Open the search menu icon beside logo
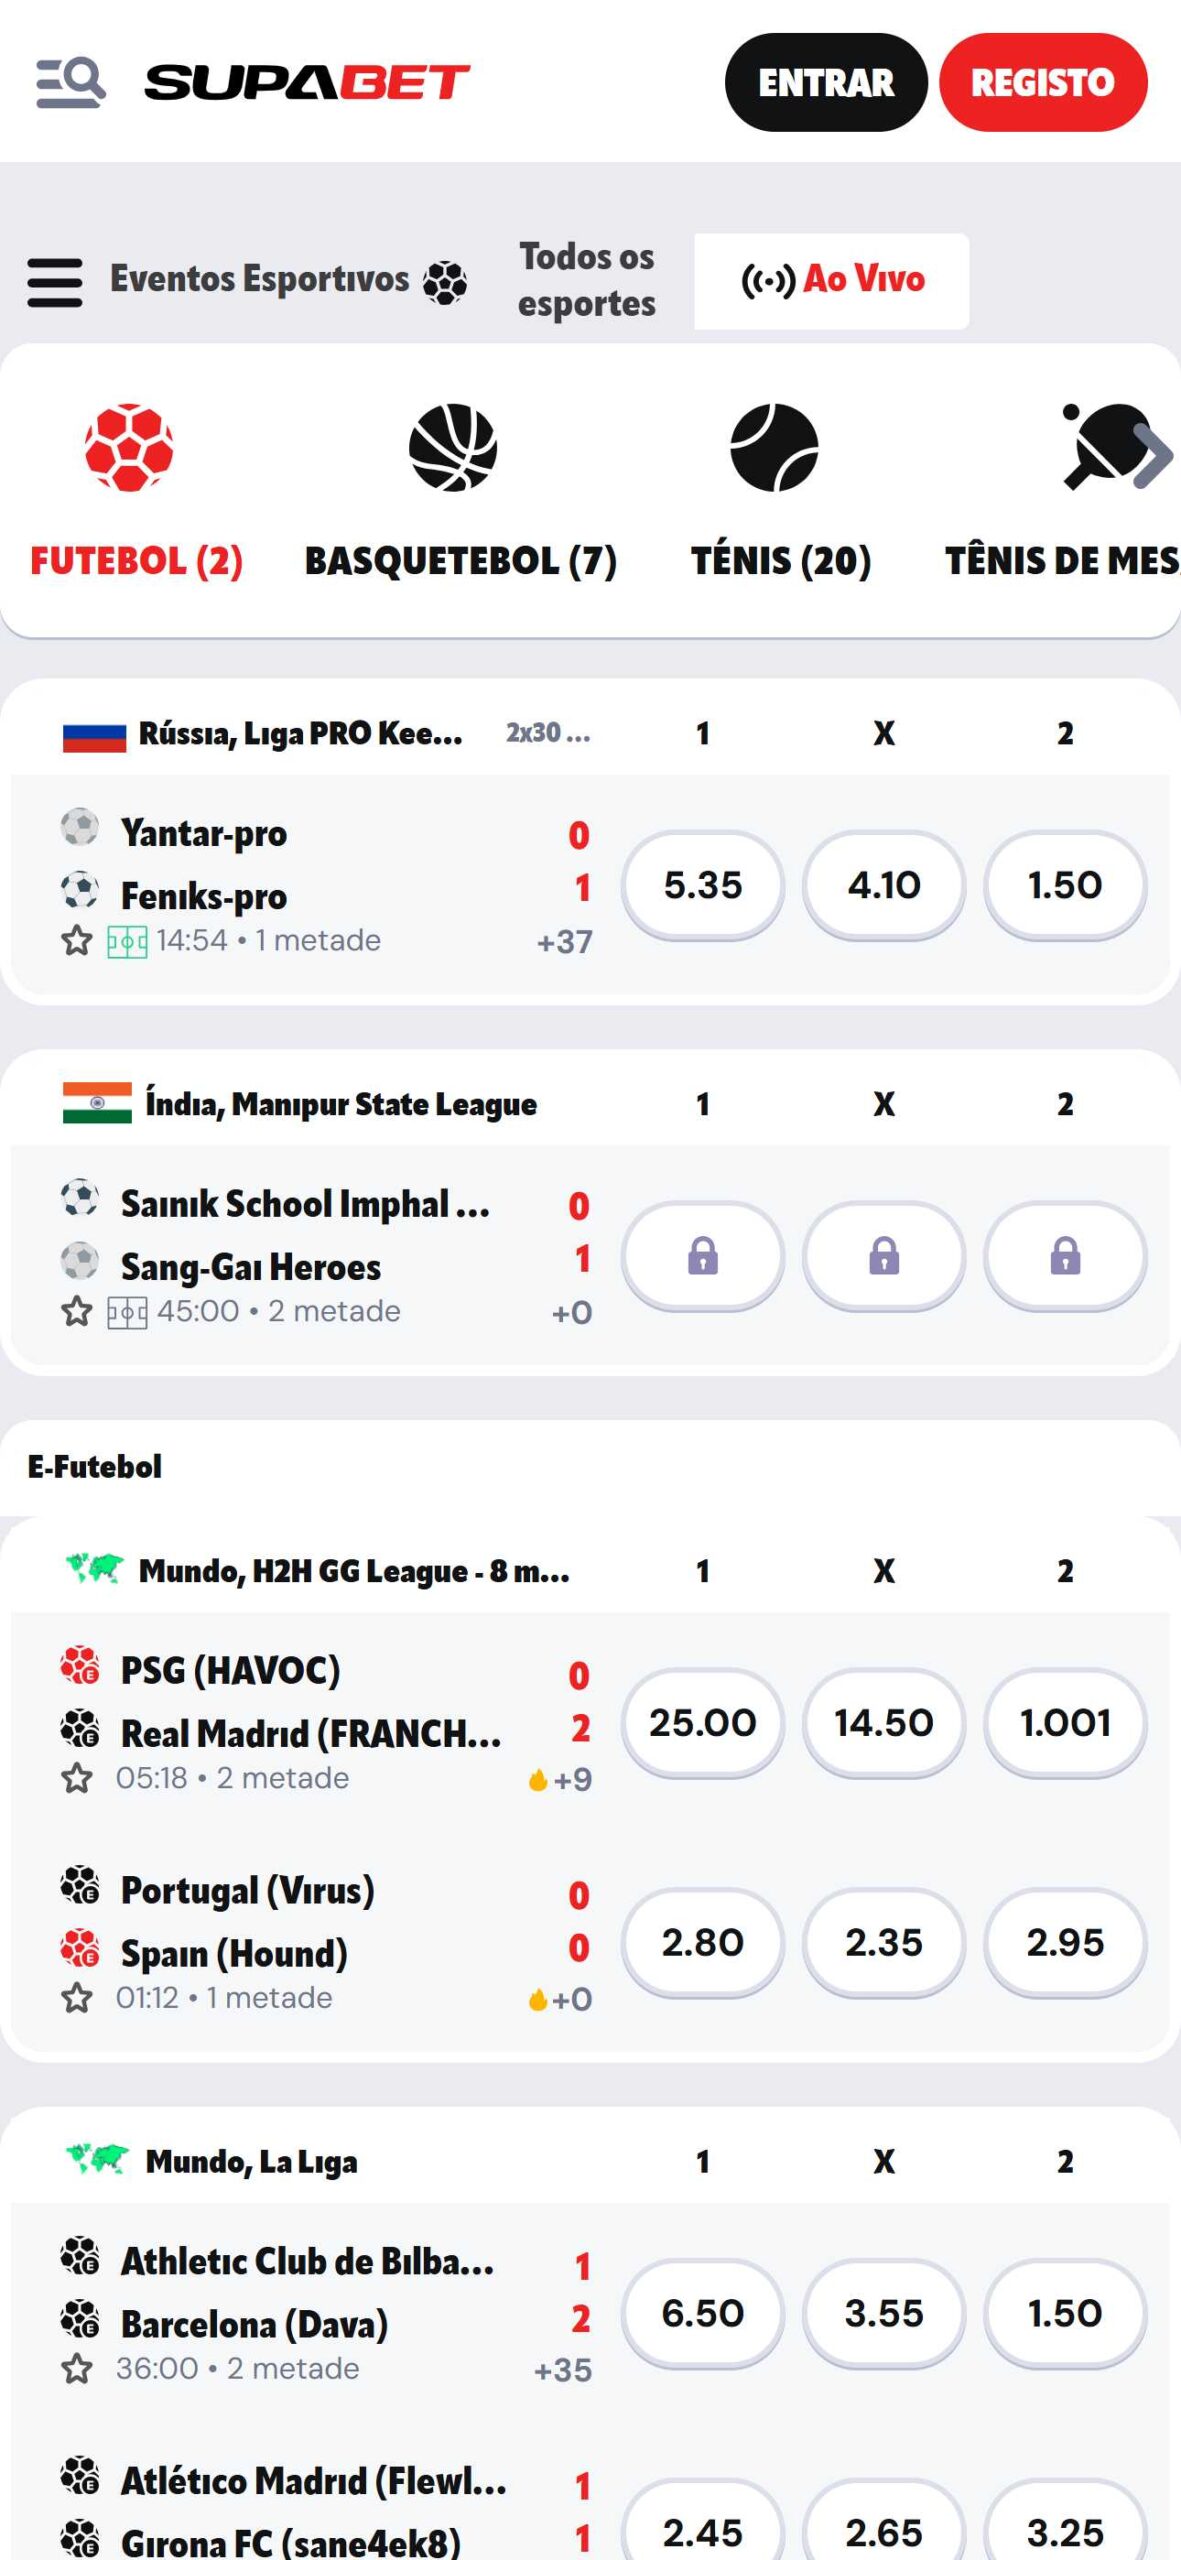Screen dimensions: 1181x2560 [70, 83]
